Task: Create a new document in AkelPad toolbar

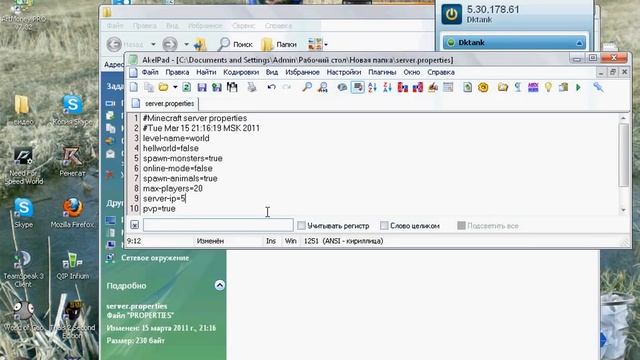Action: coord(134,87)
